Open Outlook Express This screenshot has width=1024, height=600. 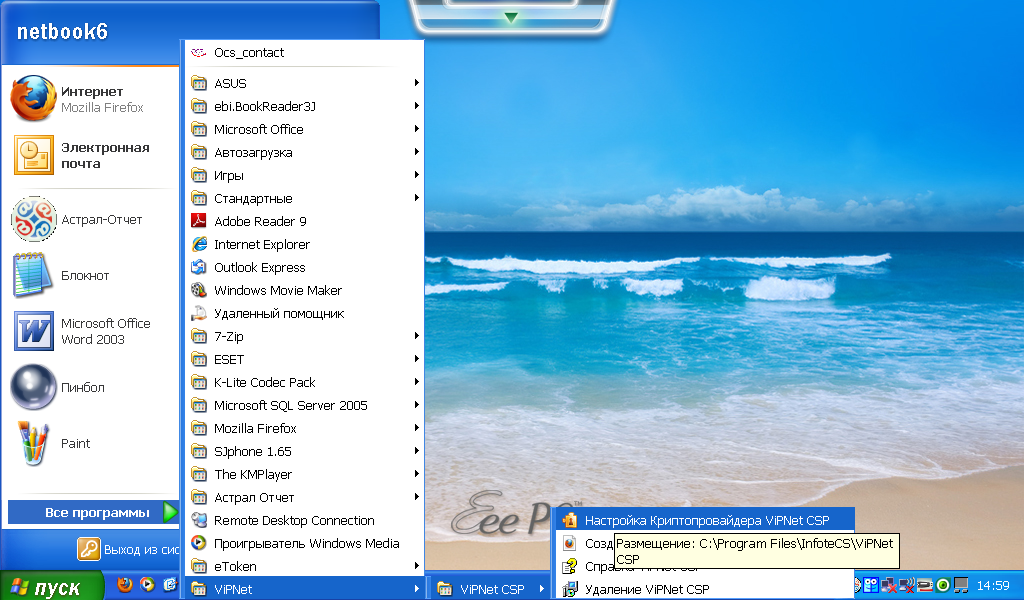click(x=304, y=267)
